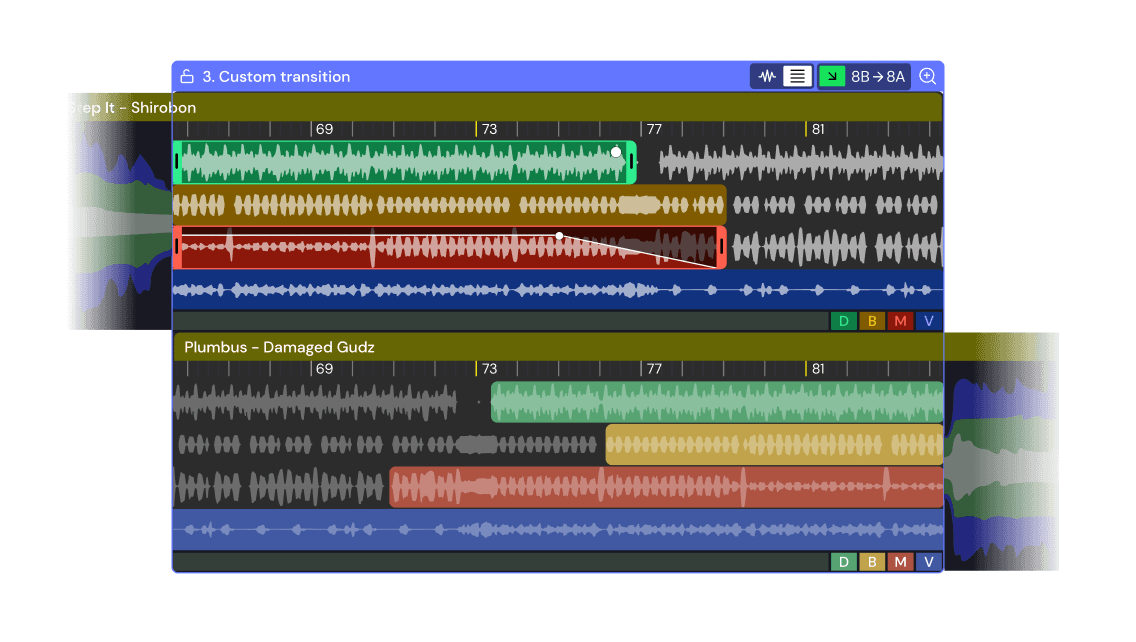The image size is (1136, 642).
Task: Toggle the B bass stem on Damaged Gudz
Action: [872, 561]
